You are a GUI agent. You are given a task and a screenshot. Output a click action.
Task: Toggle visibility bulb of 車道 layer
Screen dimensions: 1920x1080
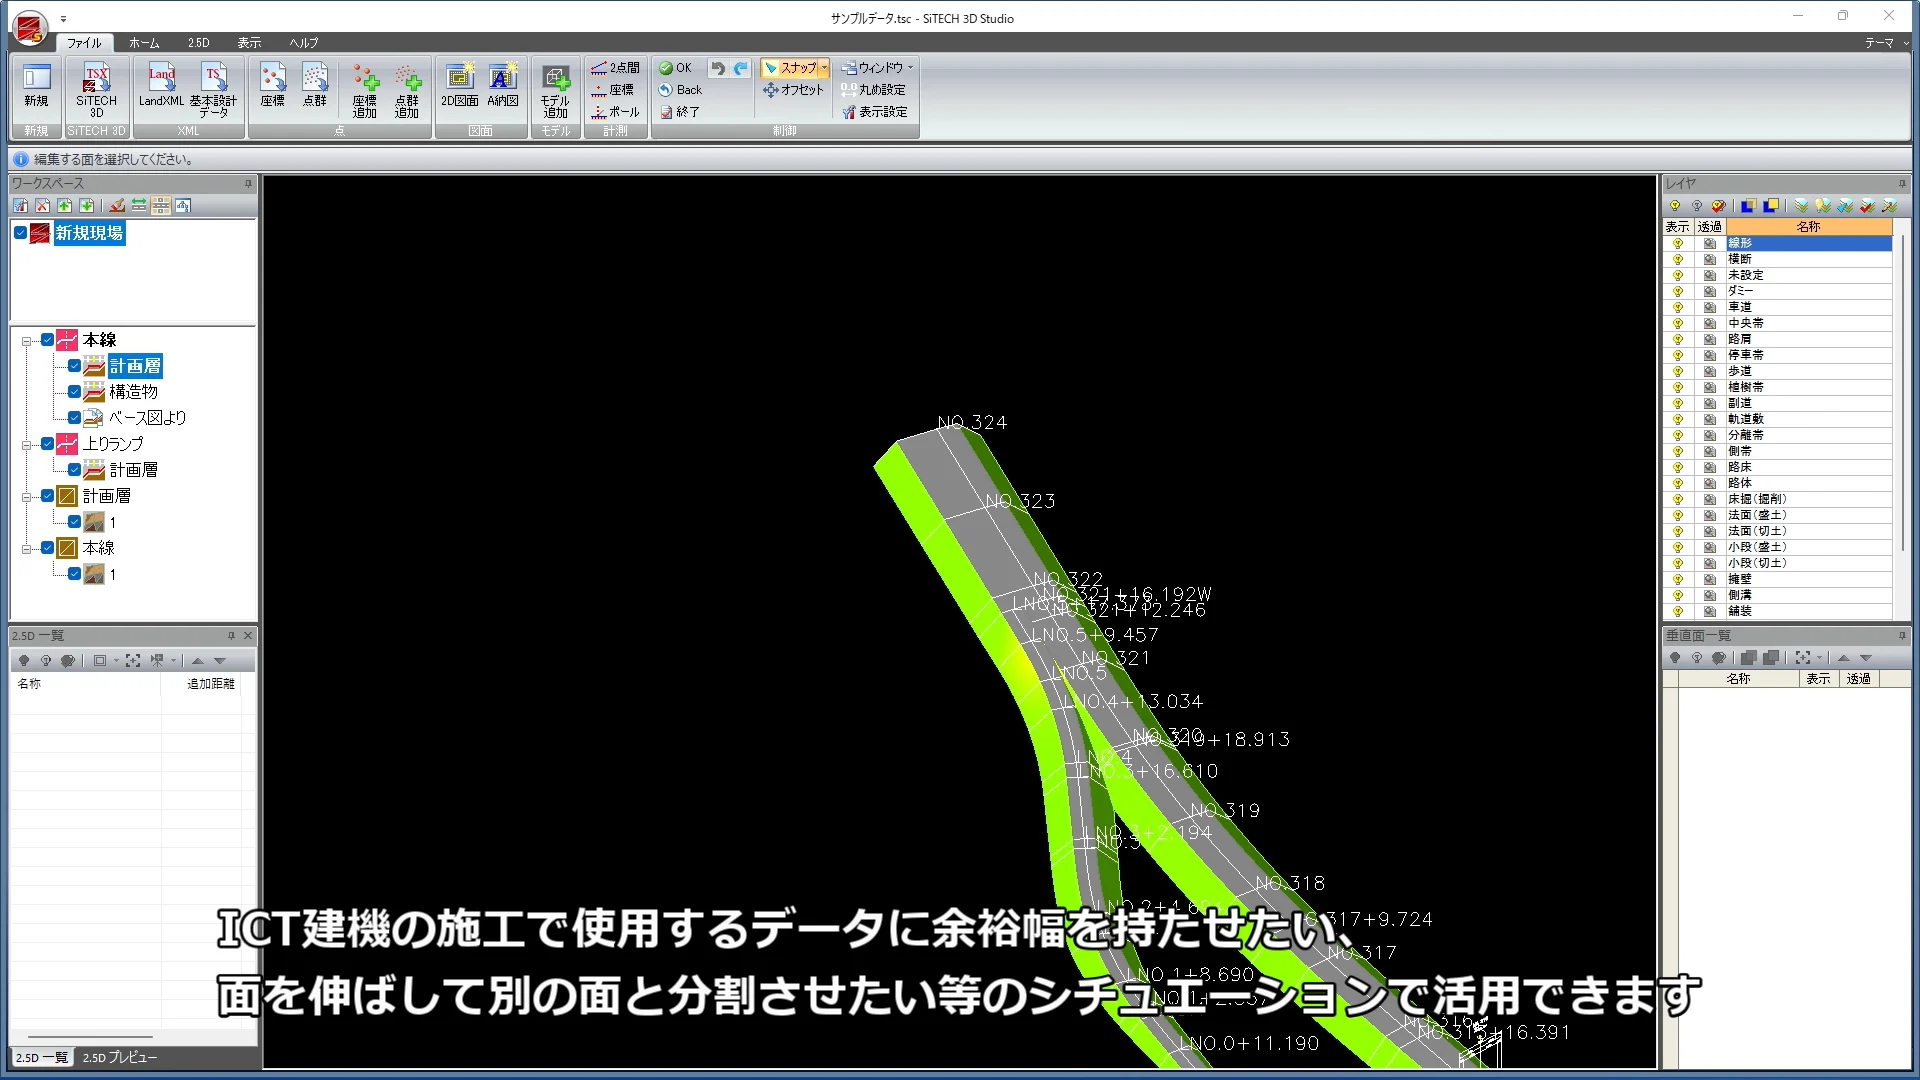click(1678, 307)
